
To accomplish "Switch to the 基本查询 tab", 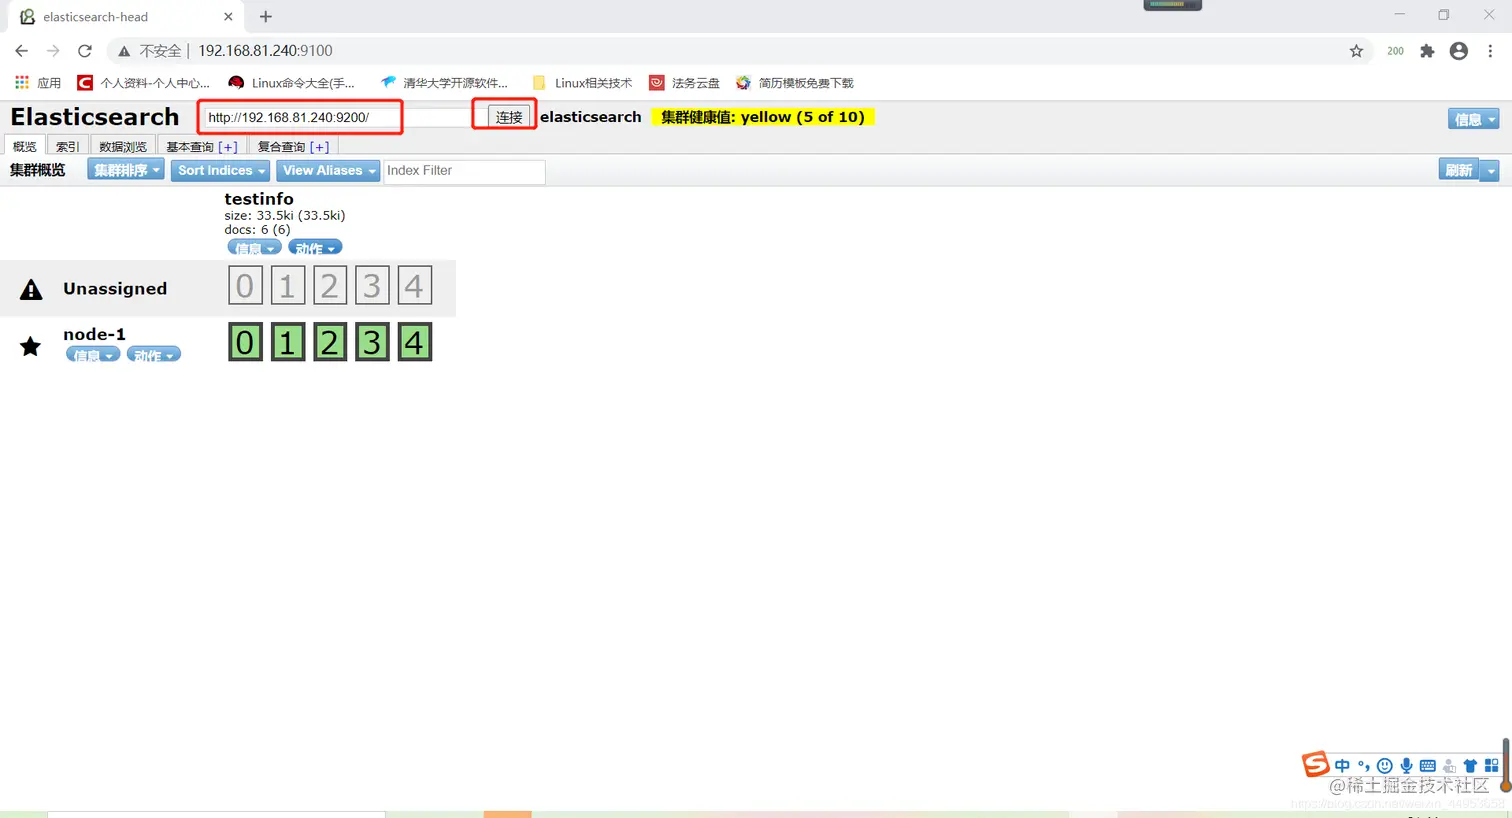I will tap(190, 147).
